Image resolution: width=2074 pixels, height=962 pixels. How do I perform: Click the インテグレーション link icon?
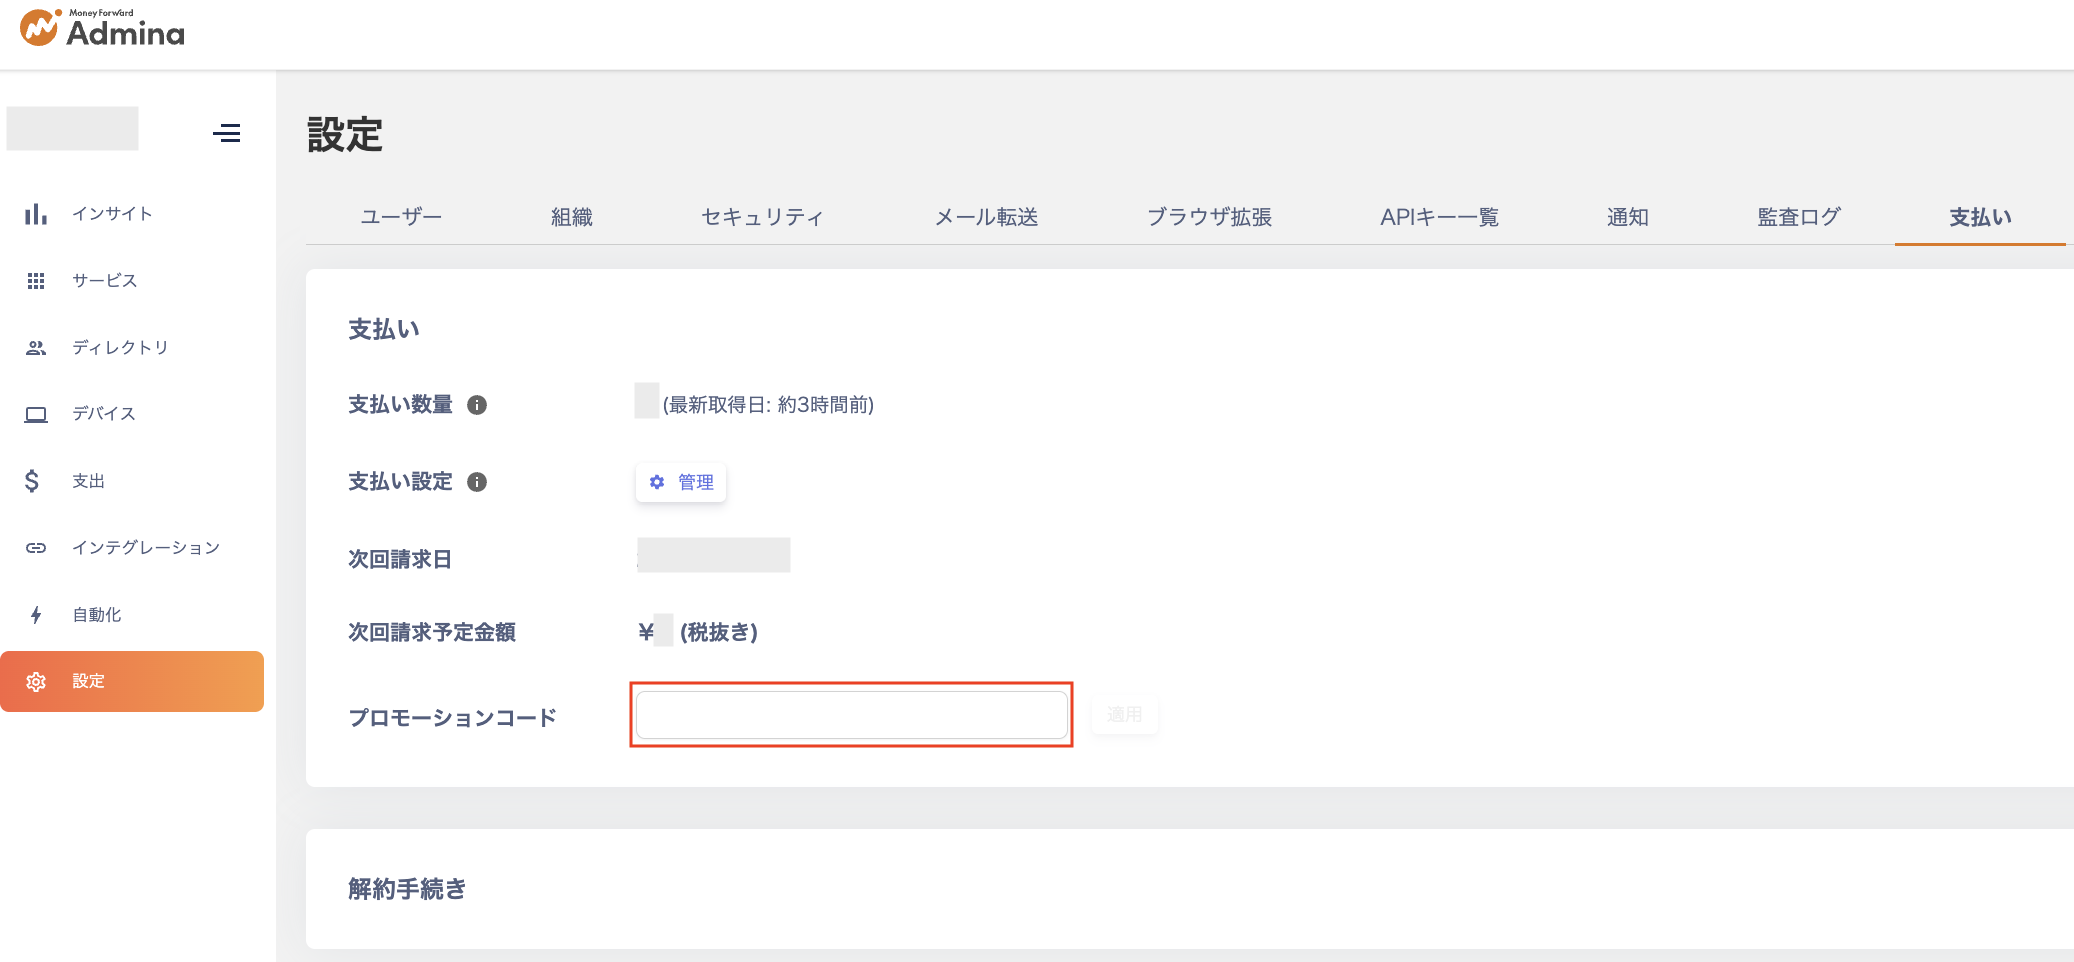36,548
